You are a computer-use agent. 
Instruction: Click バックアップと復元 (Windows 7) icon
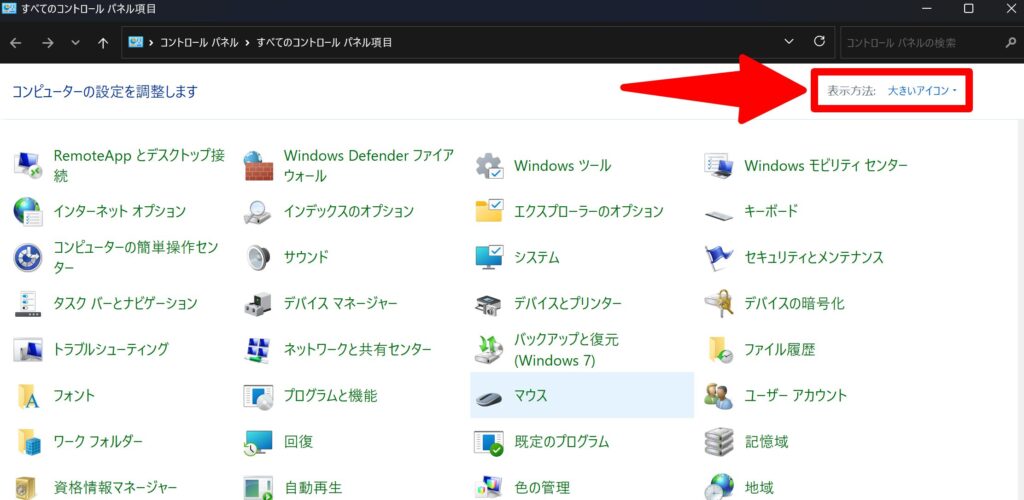488,349
